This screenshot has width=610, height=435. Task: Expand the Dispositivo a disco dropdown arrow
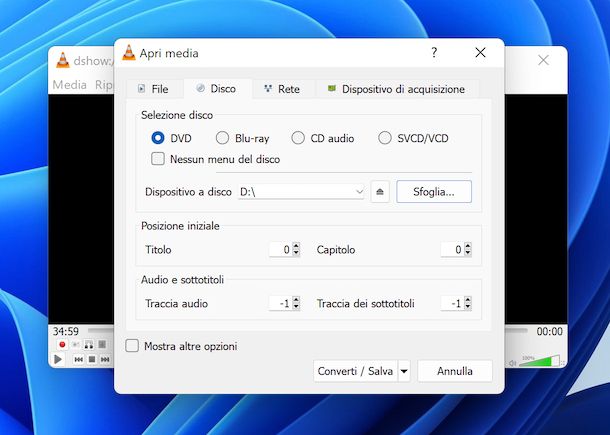pyautogui.click(x=359, y=191)
